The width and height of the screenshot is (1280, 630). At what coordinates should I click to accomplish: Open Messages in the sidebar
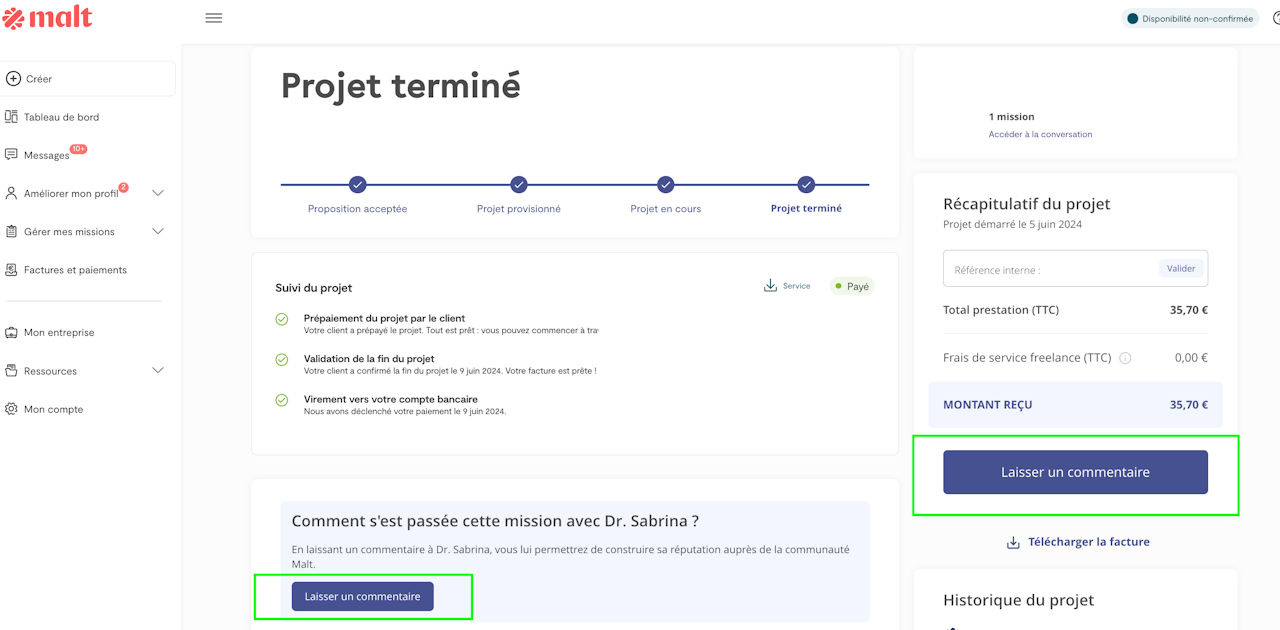[x=46, y=155]
